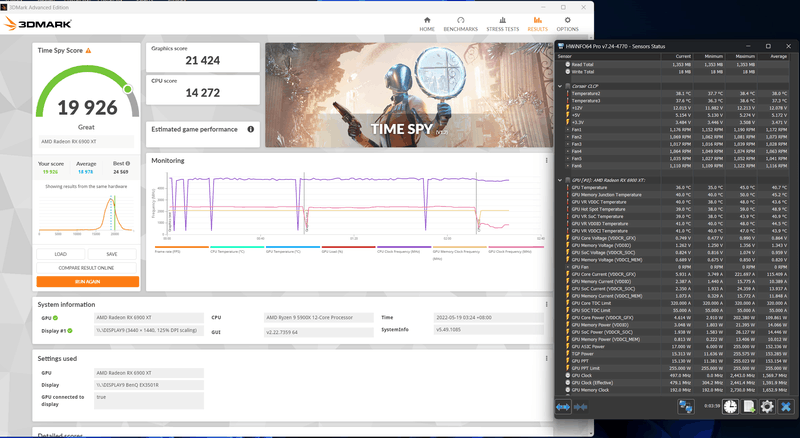The height and width of the screenshot is (438, 800).
Task: Click the GPU Temperature row sensor icon
Action: (568, 187)
